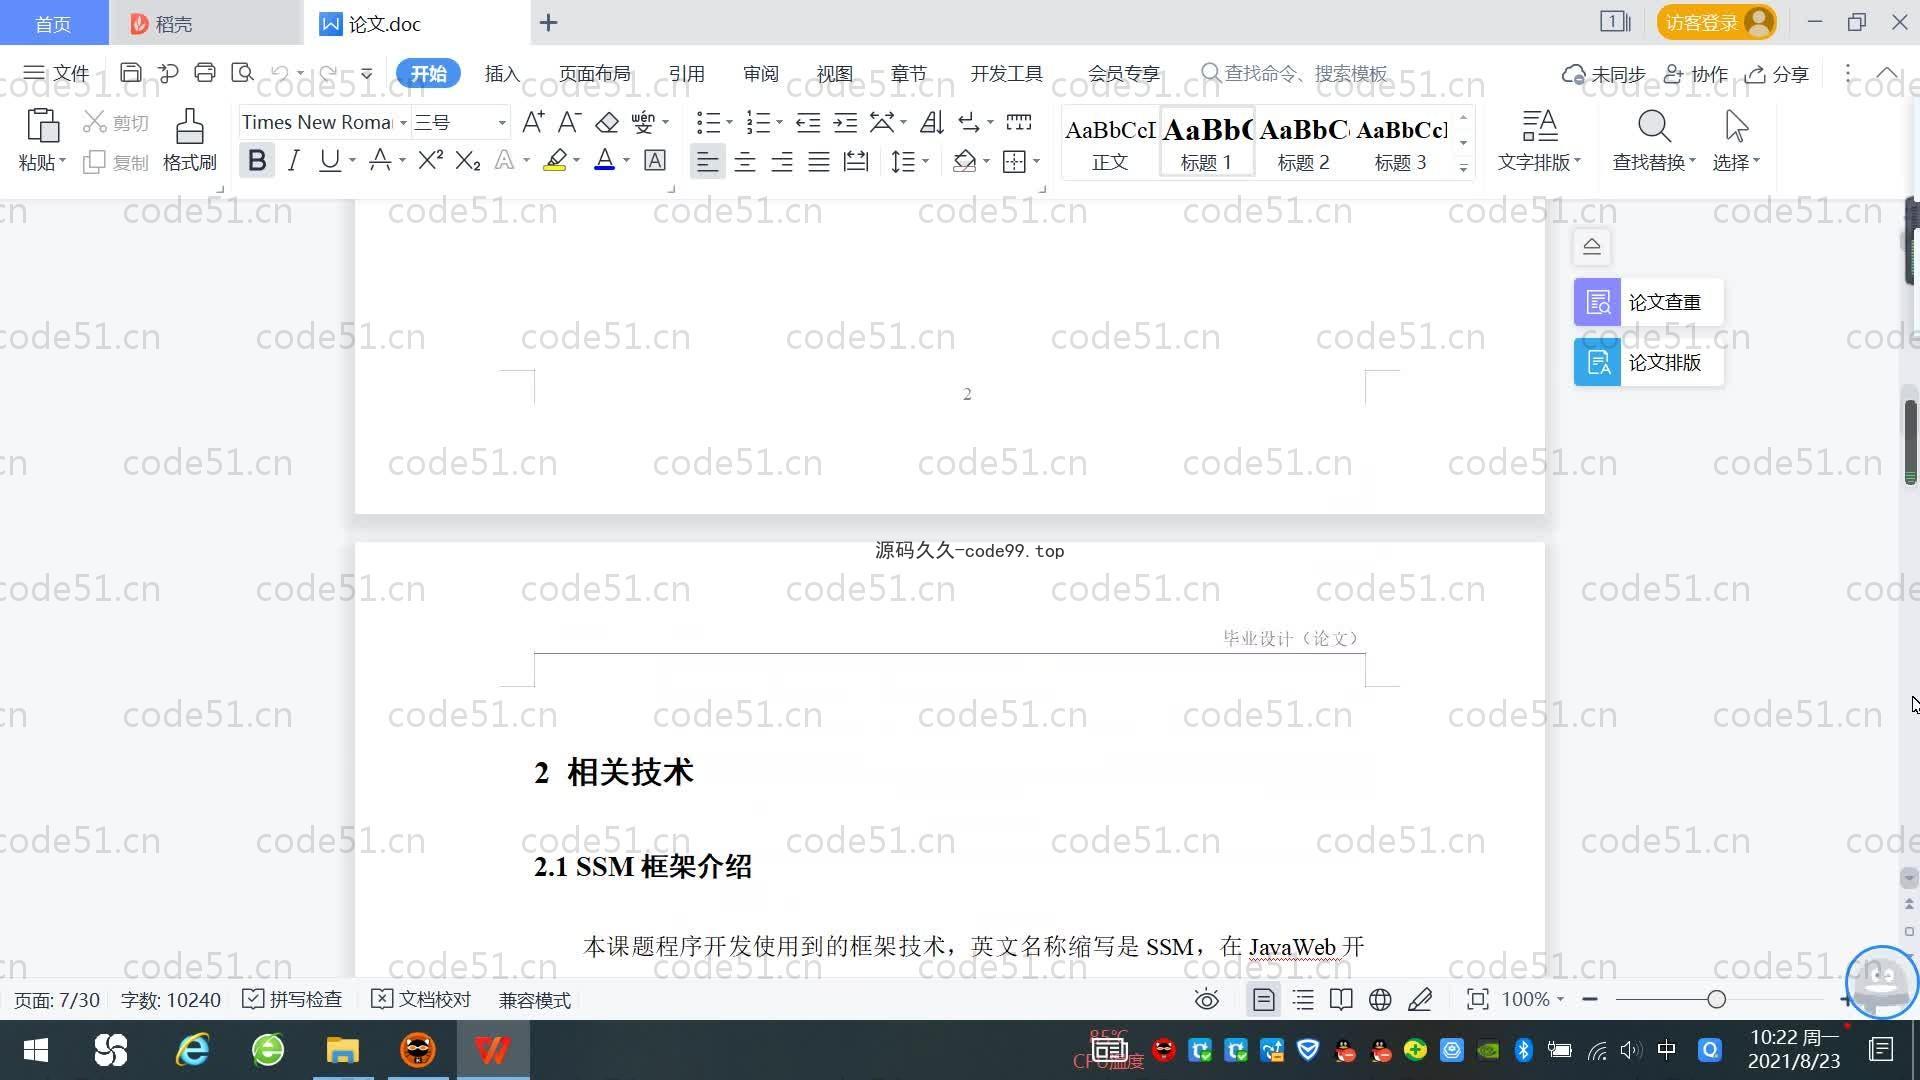
Task: Apply distributed alignment
Action: pos(856,161)
